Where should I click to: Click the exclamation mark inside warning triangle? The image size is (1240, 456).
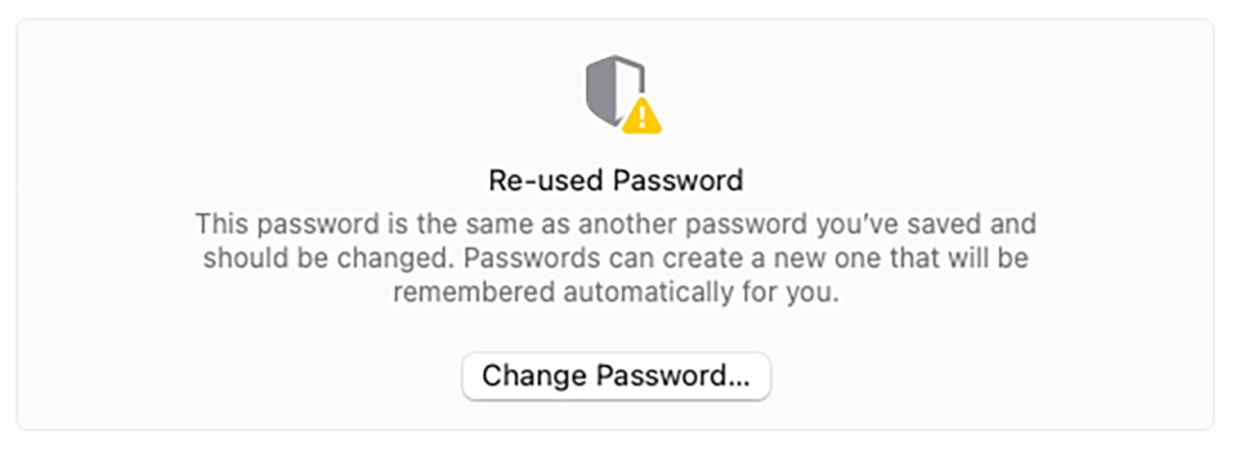pos(642,117)
